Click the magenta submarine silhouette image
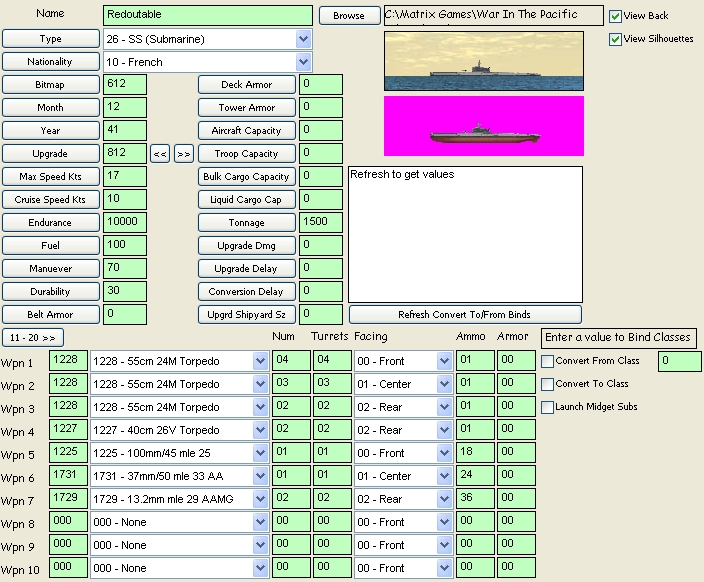 (484, 126)
